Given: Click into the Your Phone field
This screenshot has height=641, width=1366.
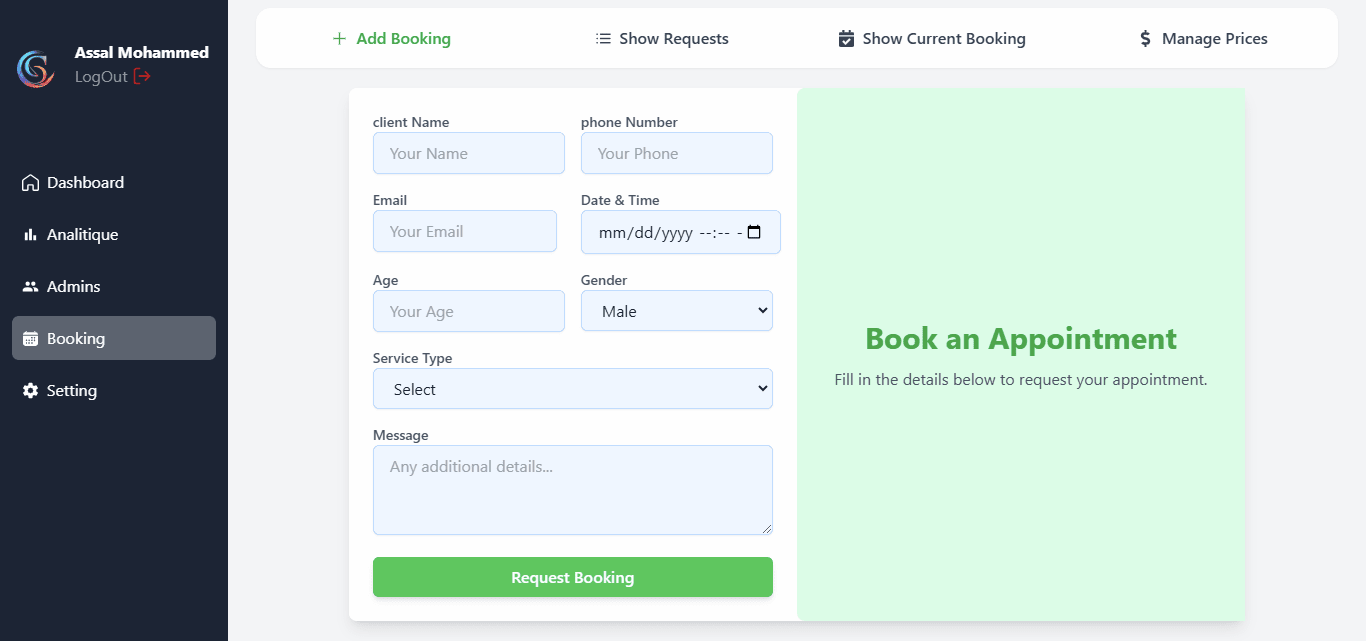Looking at the screenshot, I should (x=677, y=153).
